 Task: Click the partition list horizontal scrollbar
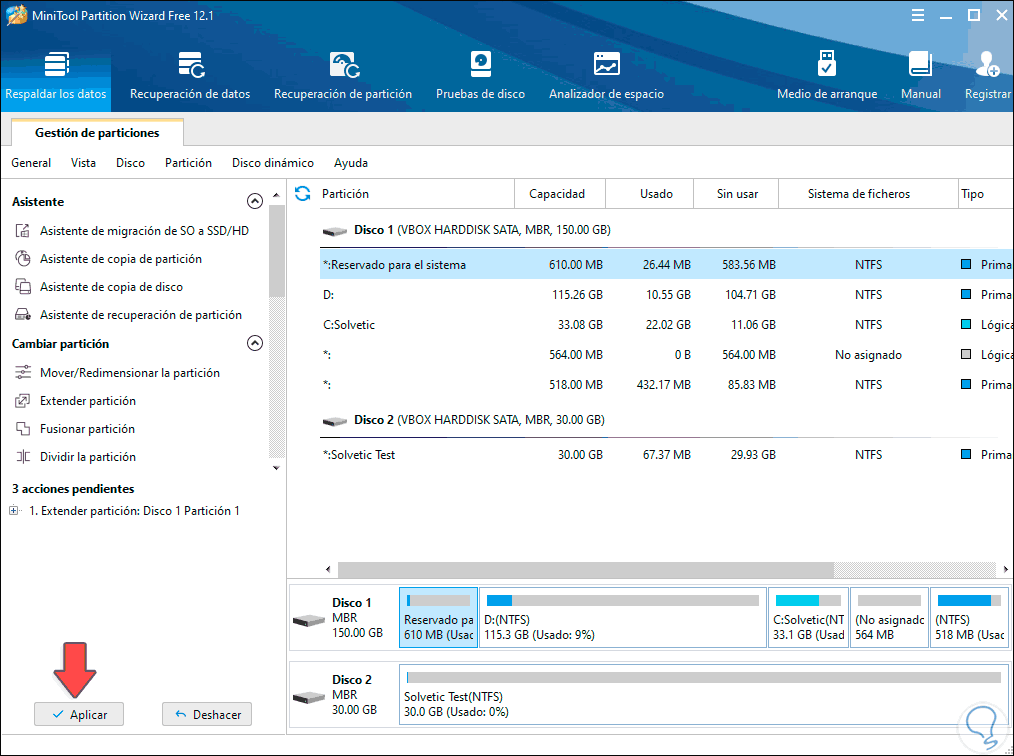tap(584, 569)
